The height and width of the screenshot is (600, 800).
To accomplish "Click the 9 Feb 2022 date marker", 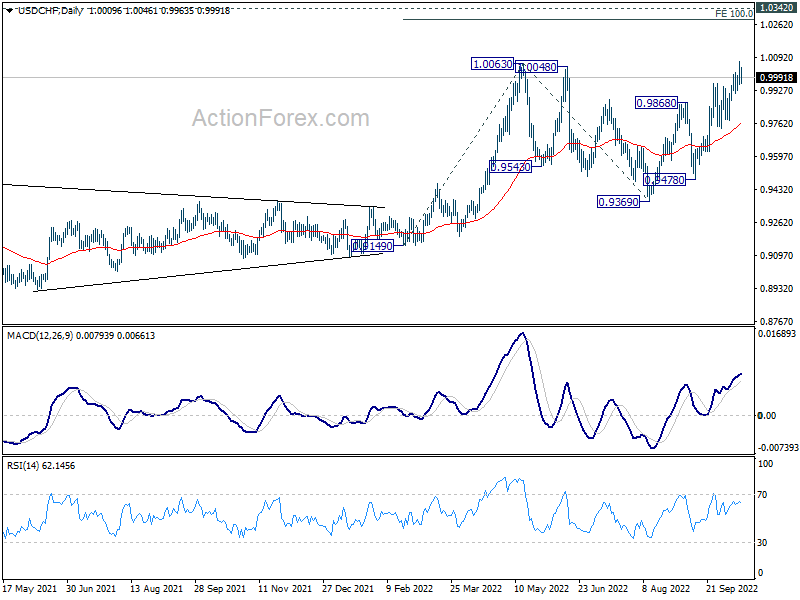I will click(410, 589).
